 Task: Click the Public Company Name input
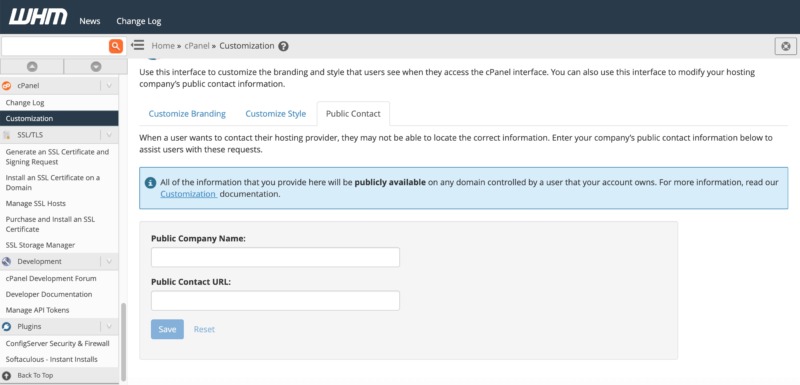[x=276, y=258]
